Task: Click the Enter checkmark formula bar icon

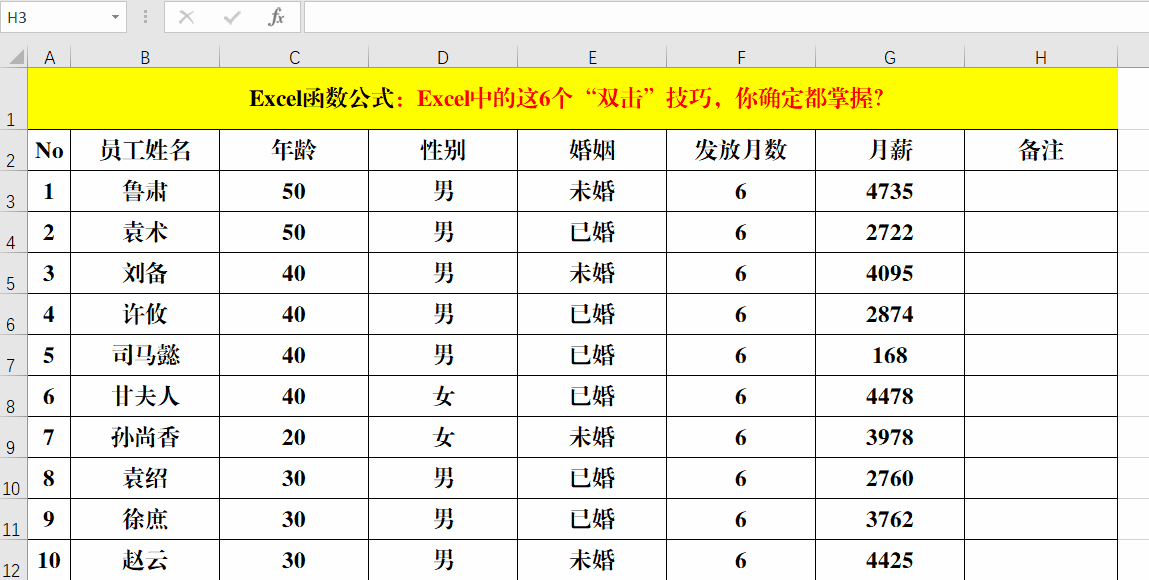Action: click(x=232, y=17)
